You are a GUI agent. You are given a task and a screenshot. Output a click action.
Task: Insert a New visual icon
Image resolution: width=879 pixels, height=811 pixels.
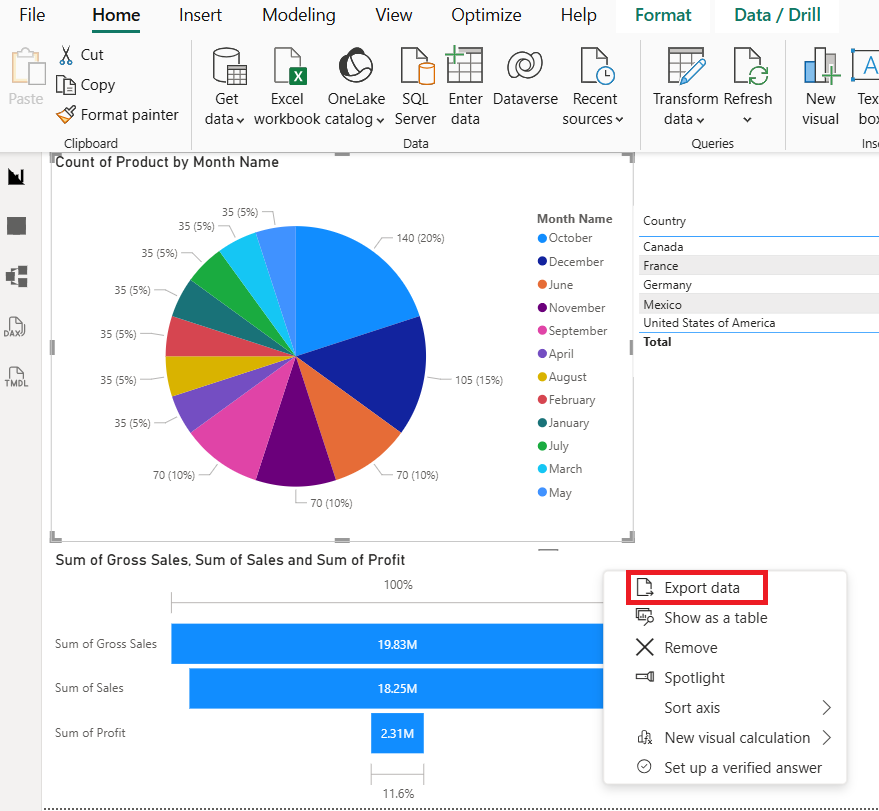click(x=821, y=66)
